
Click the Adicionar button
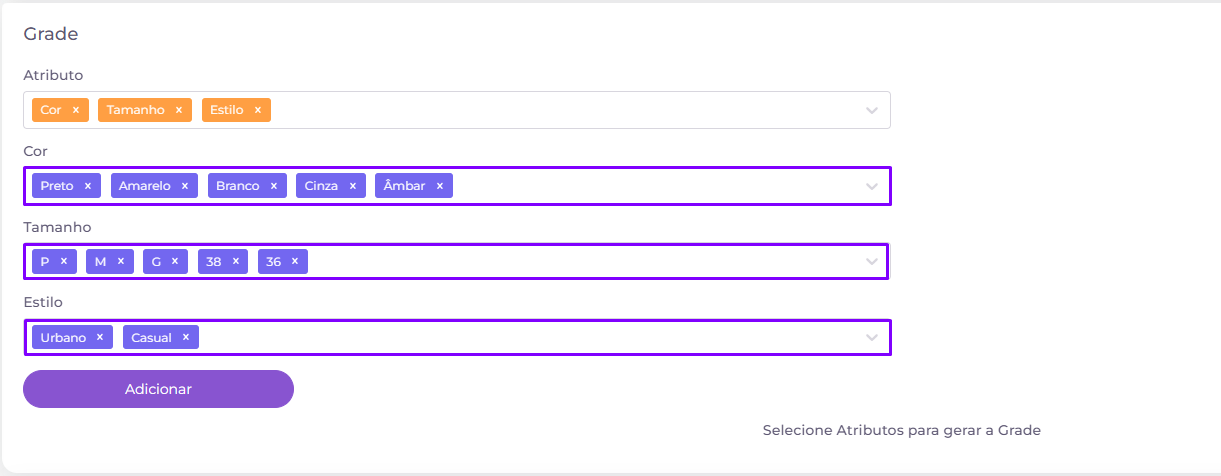[x=158, y=389]
